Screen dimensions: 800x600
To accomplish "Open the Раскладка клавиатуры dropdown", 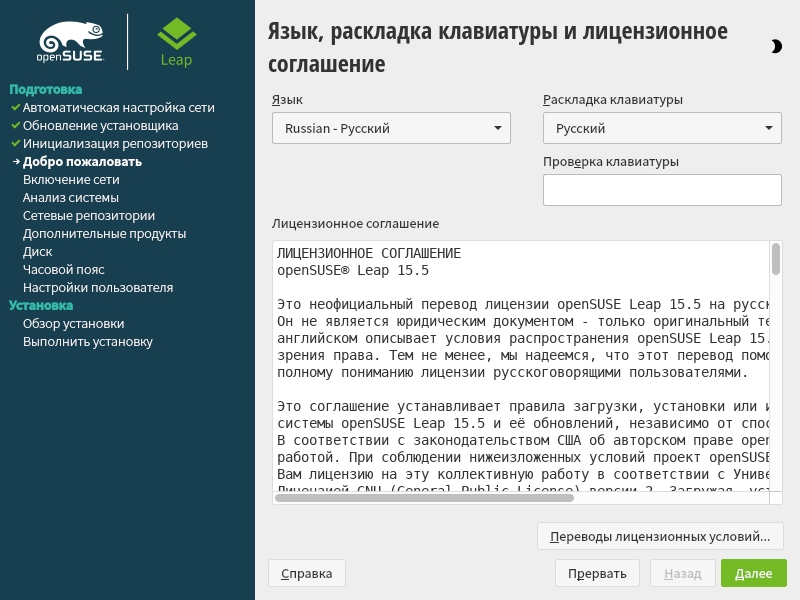I will click(662, 128).
